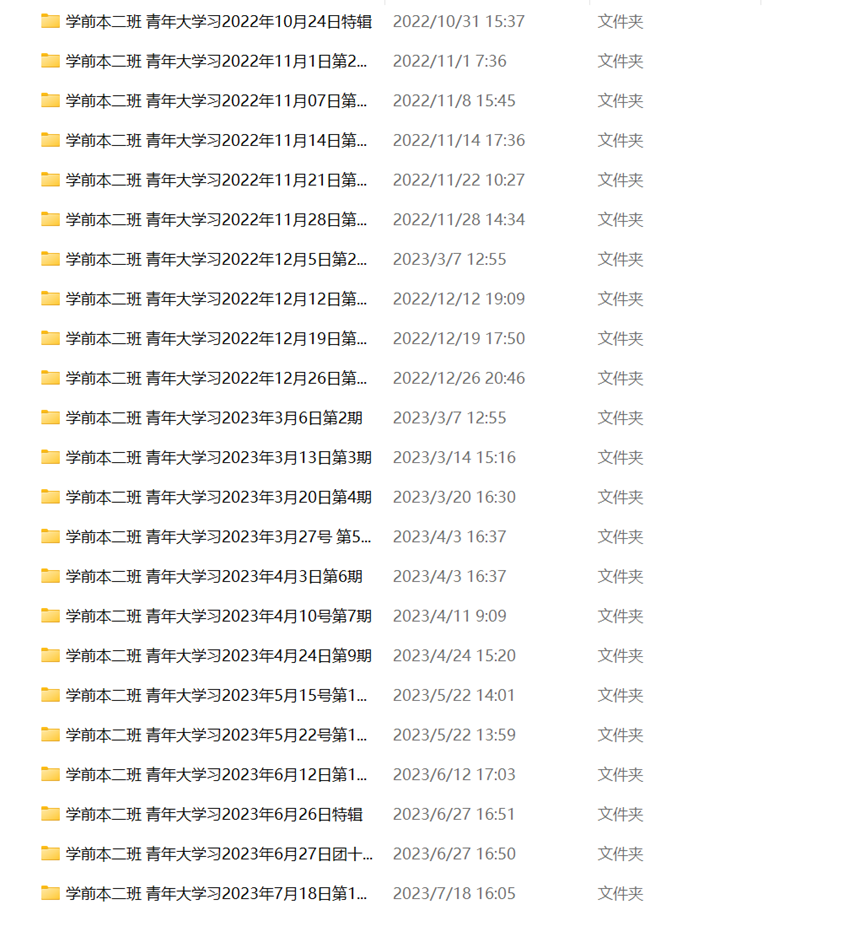This screenshot has width=865, height=937.
Task: Click 文件夹 type of 2022年11月28日 row
Action: pyautogui.click(x=620, y=220)
